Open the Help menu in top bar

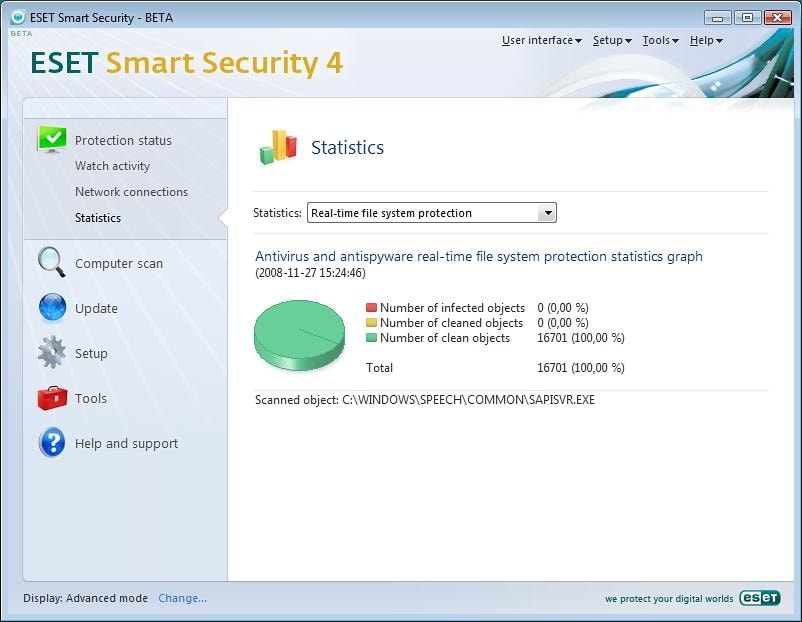706,40
